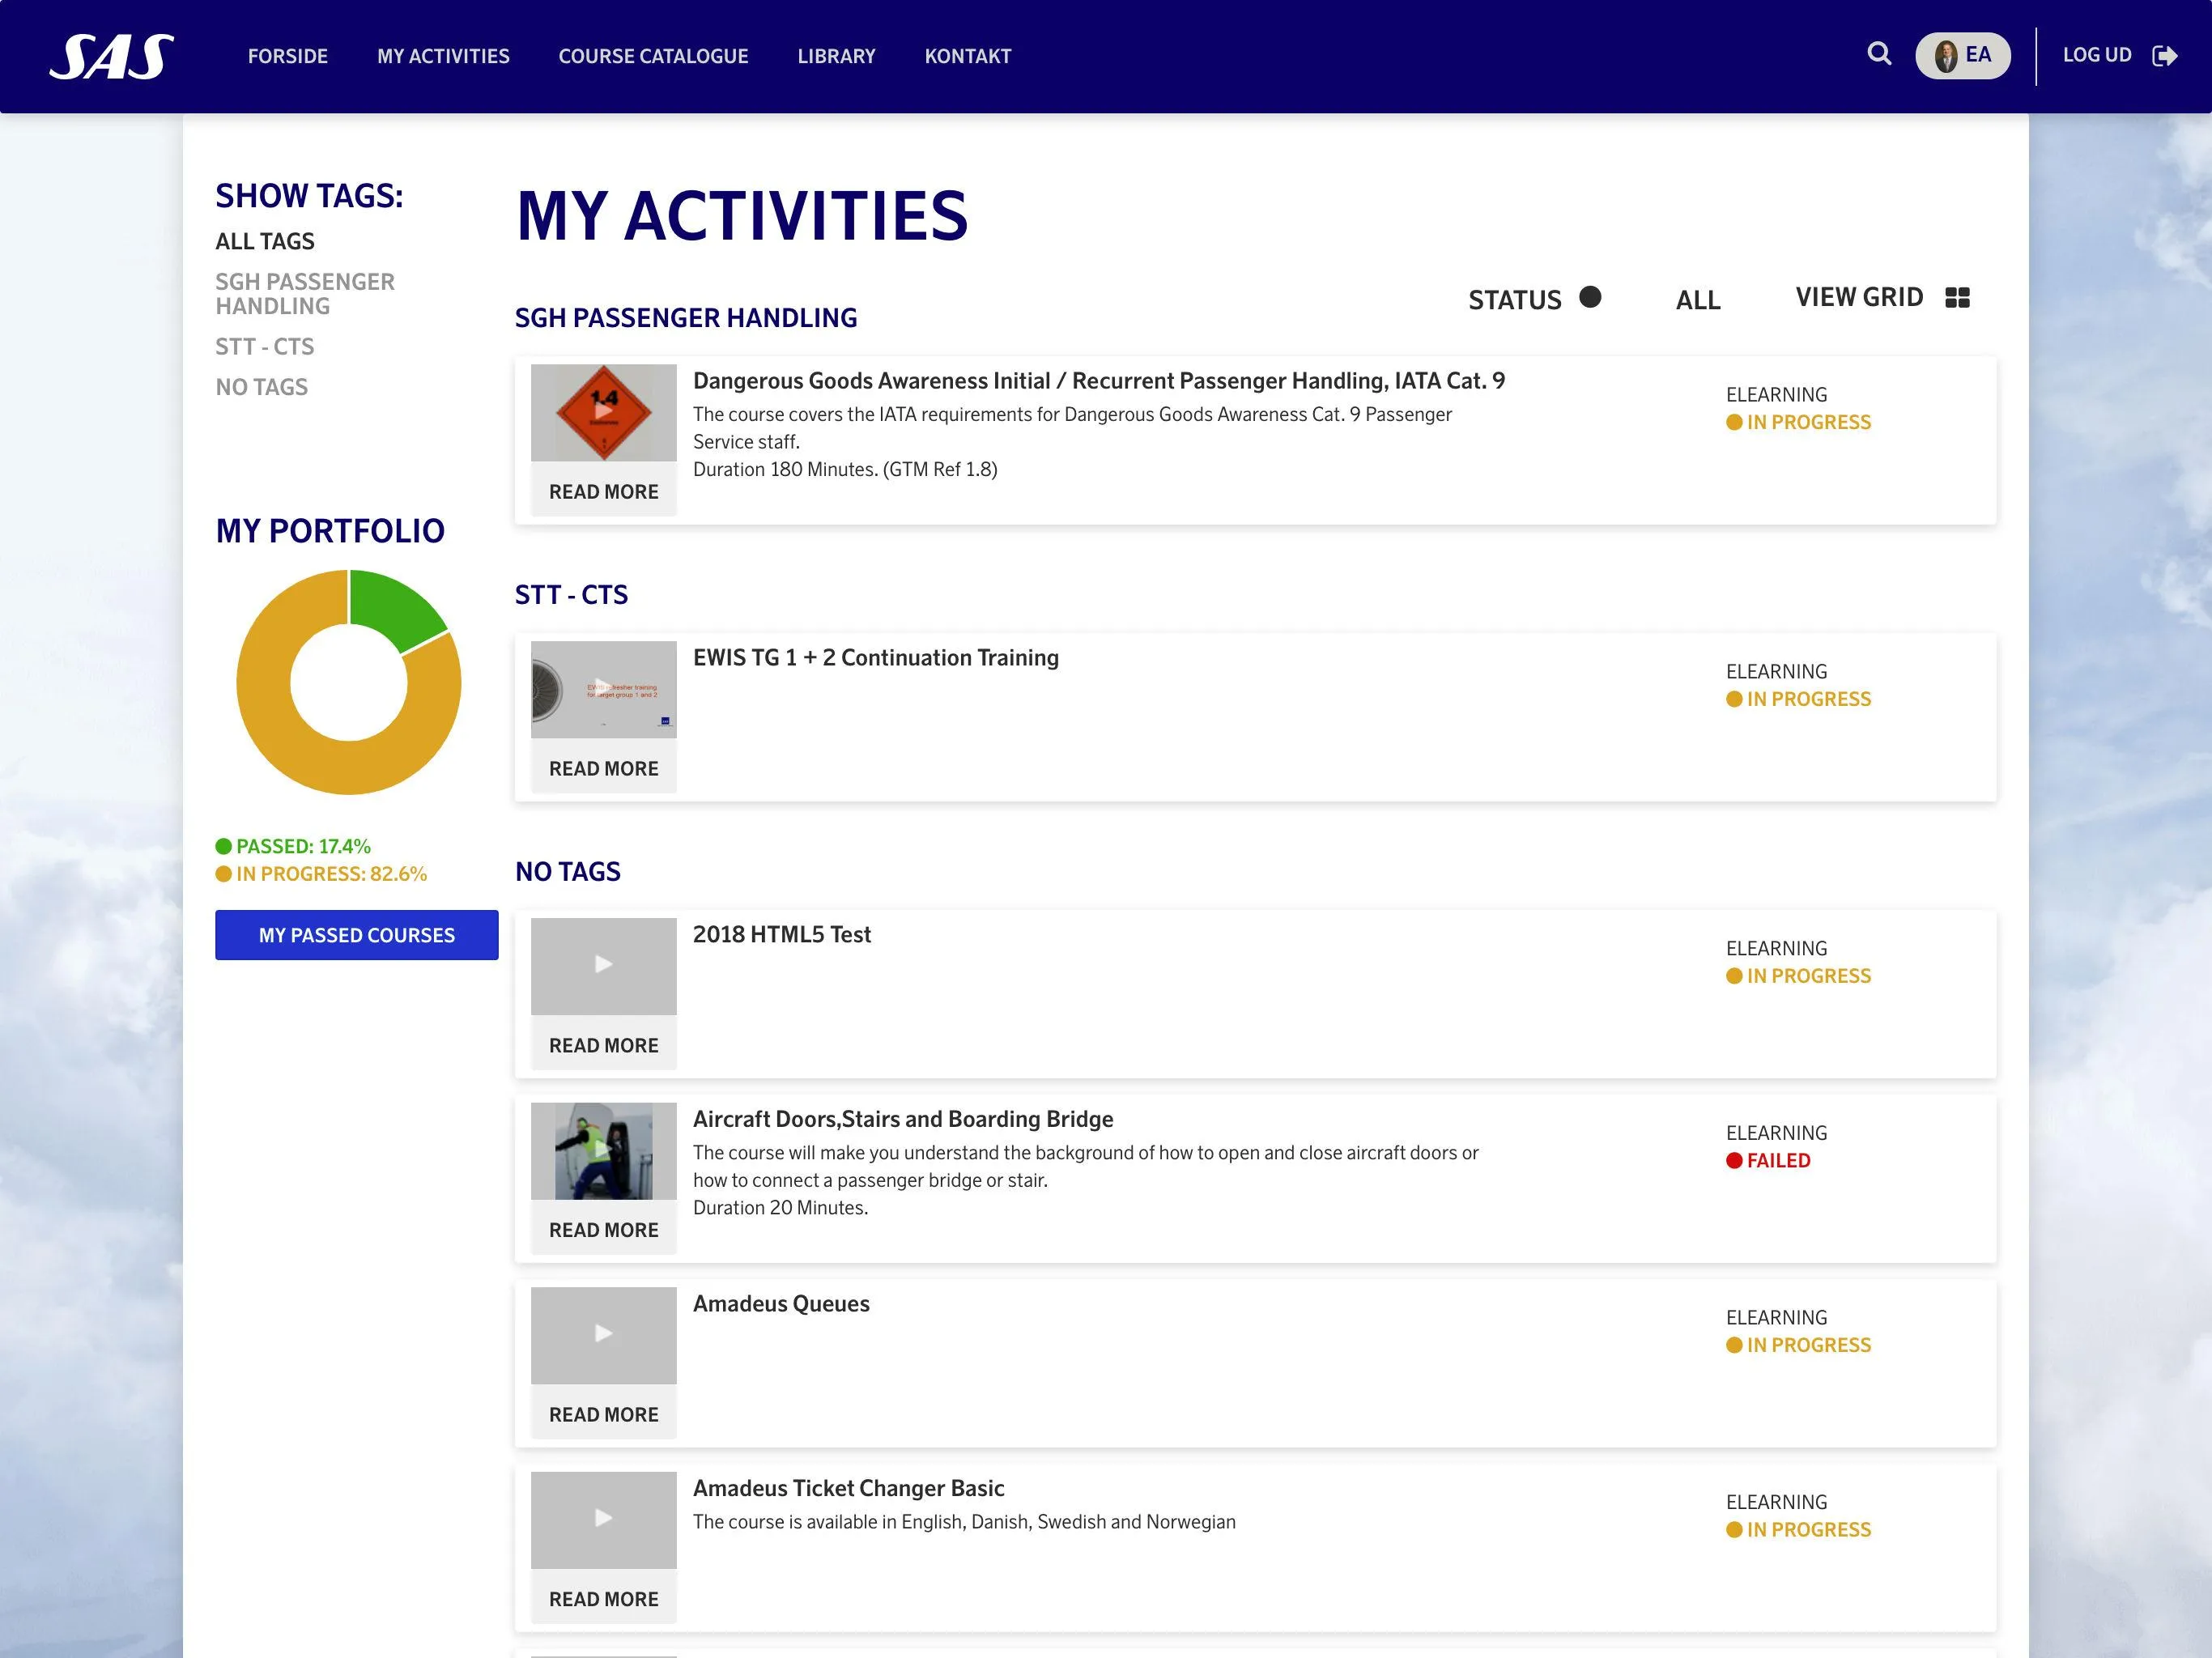Open MY ACTIVITIES navigation menu

pos(442,56)
